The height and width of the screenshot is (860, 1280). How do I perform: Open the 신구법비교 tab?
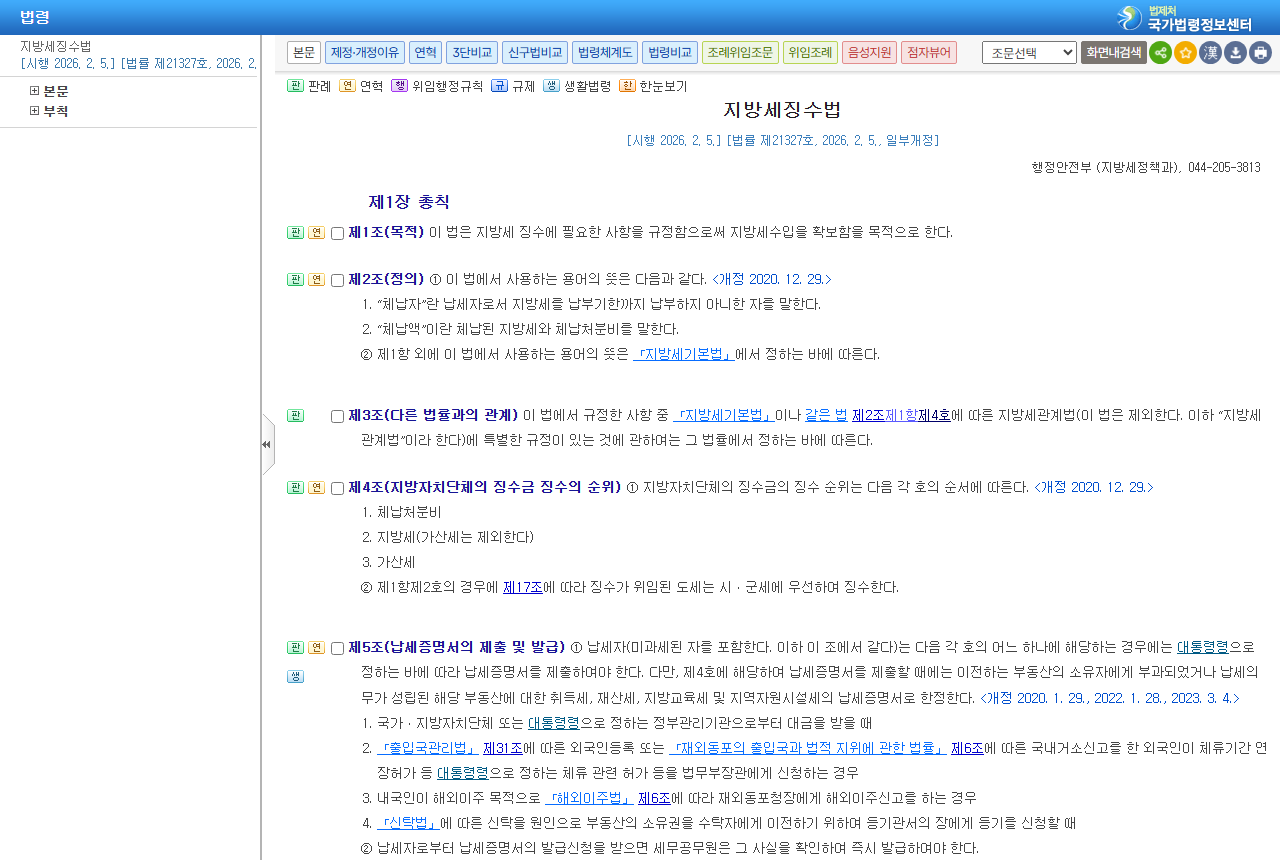535,53
